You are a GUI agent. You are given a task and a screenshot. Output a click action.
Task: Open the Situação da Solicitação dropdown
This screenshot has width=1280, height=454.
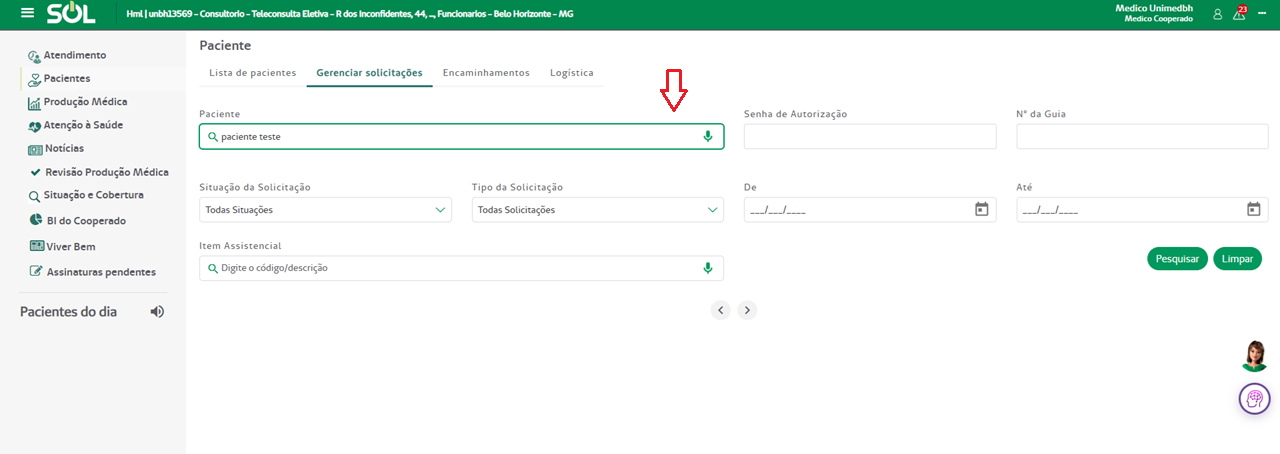pos(325,210)
